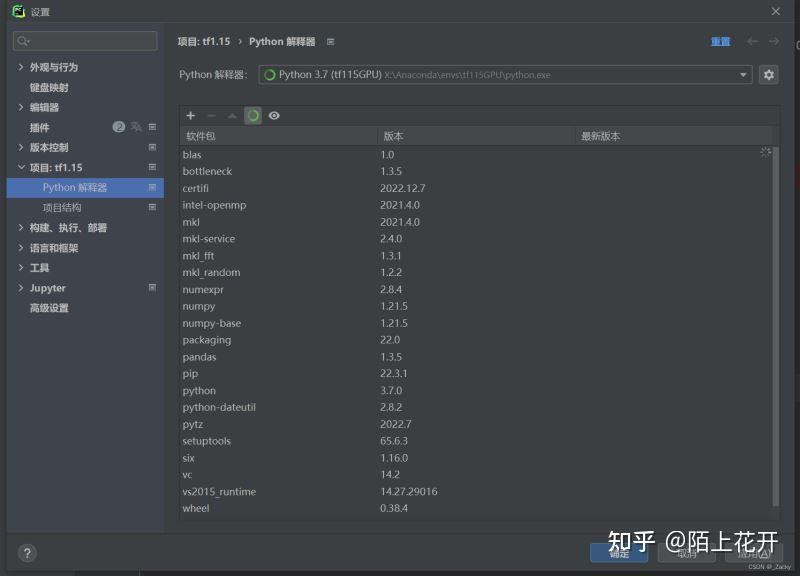800x576 pixels.
Task: Click the blue 重建 link
Action: point(720,41)
